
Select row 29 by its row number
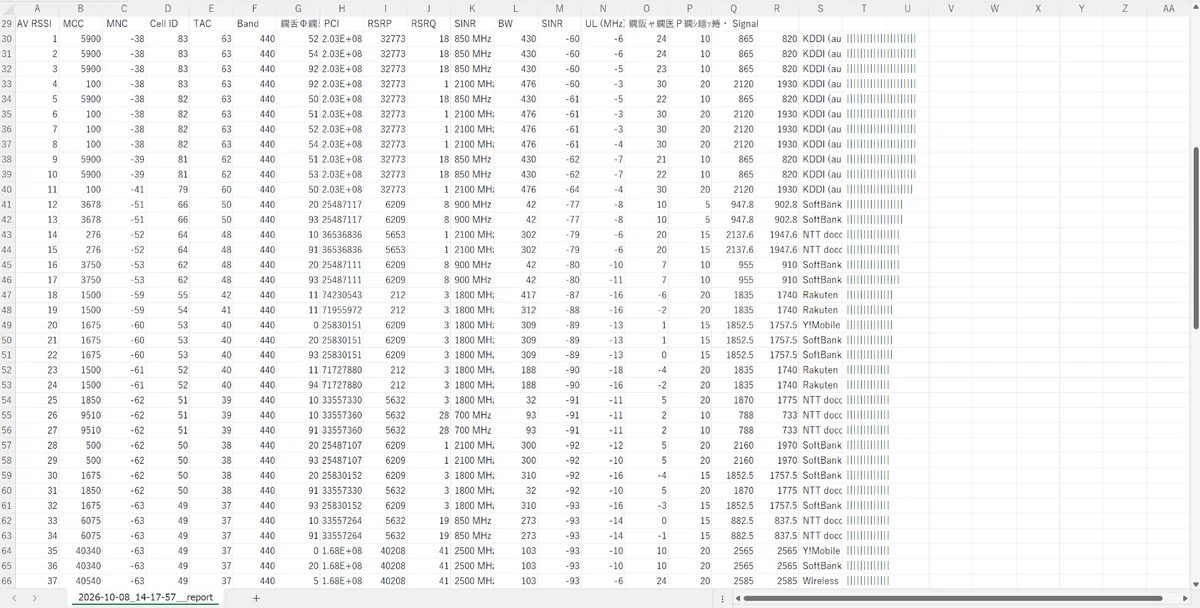click(7, 23)
